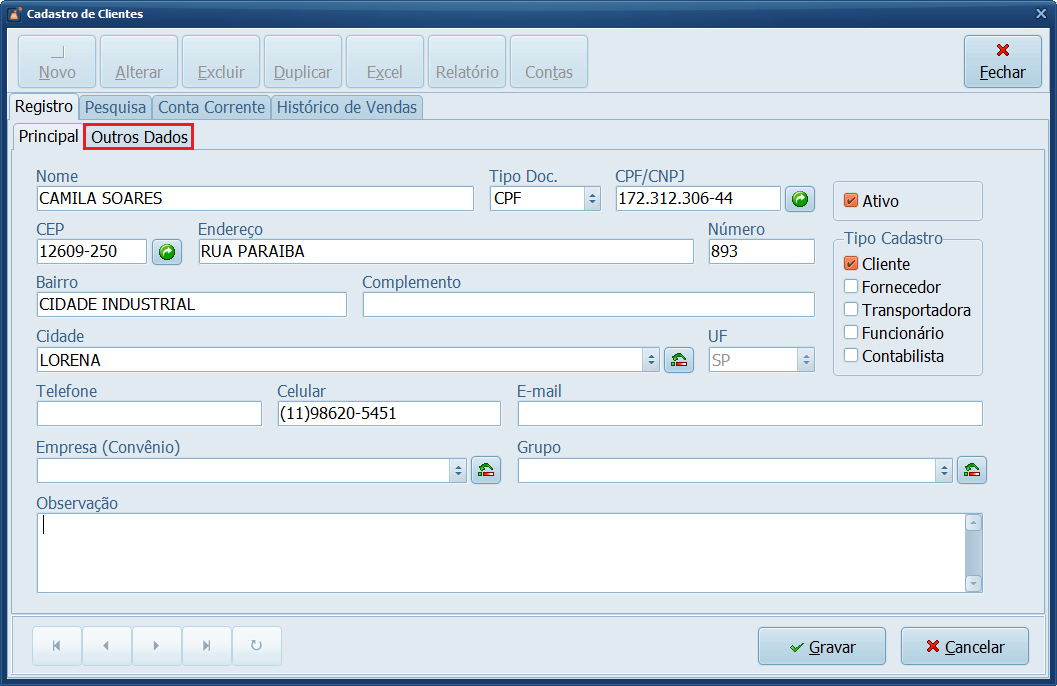Switch to the Outros Dados tab

tap(139, 138)
